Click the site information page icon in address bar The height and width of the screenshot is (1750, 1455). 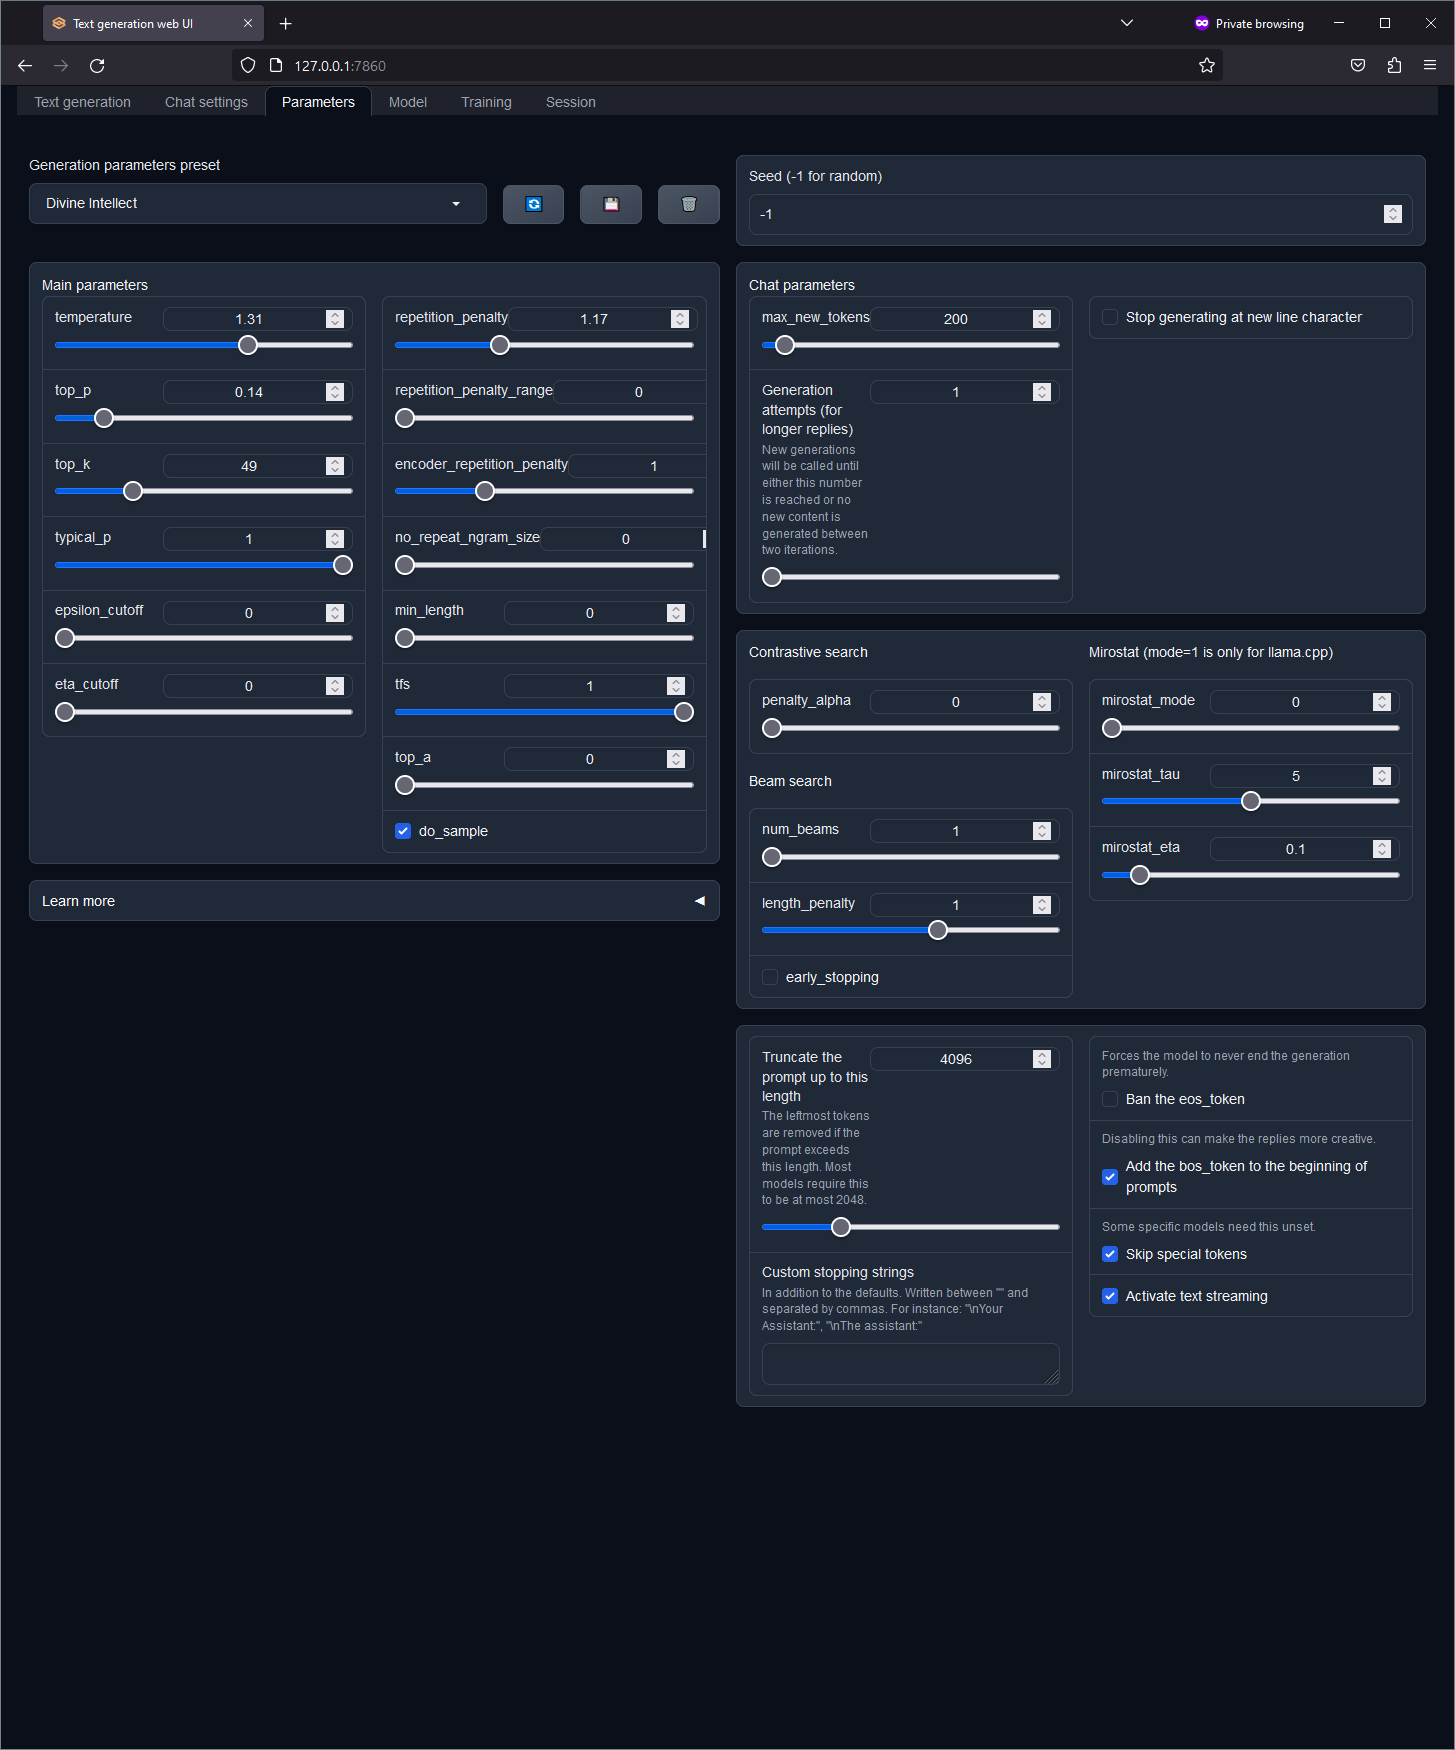[276, 66]
